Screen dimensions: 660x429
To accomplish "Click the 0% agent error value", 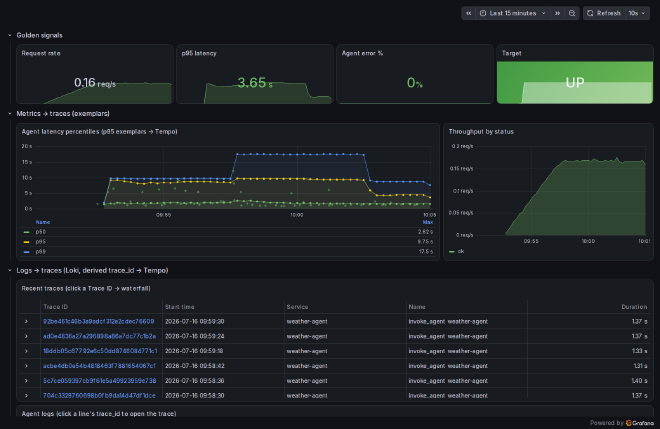I will 415,83.
